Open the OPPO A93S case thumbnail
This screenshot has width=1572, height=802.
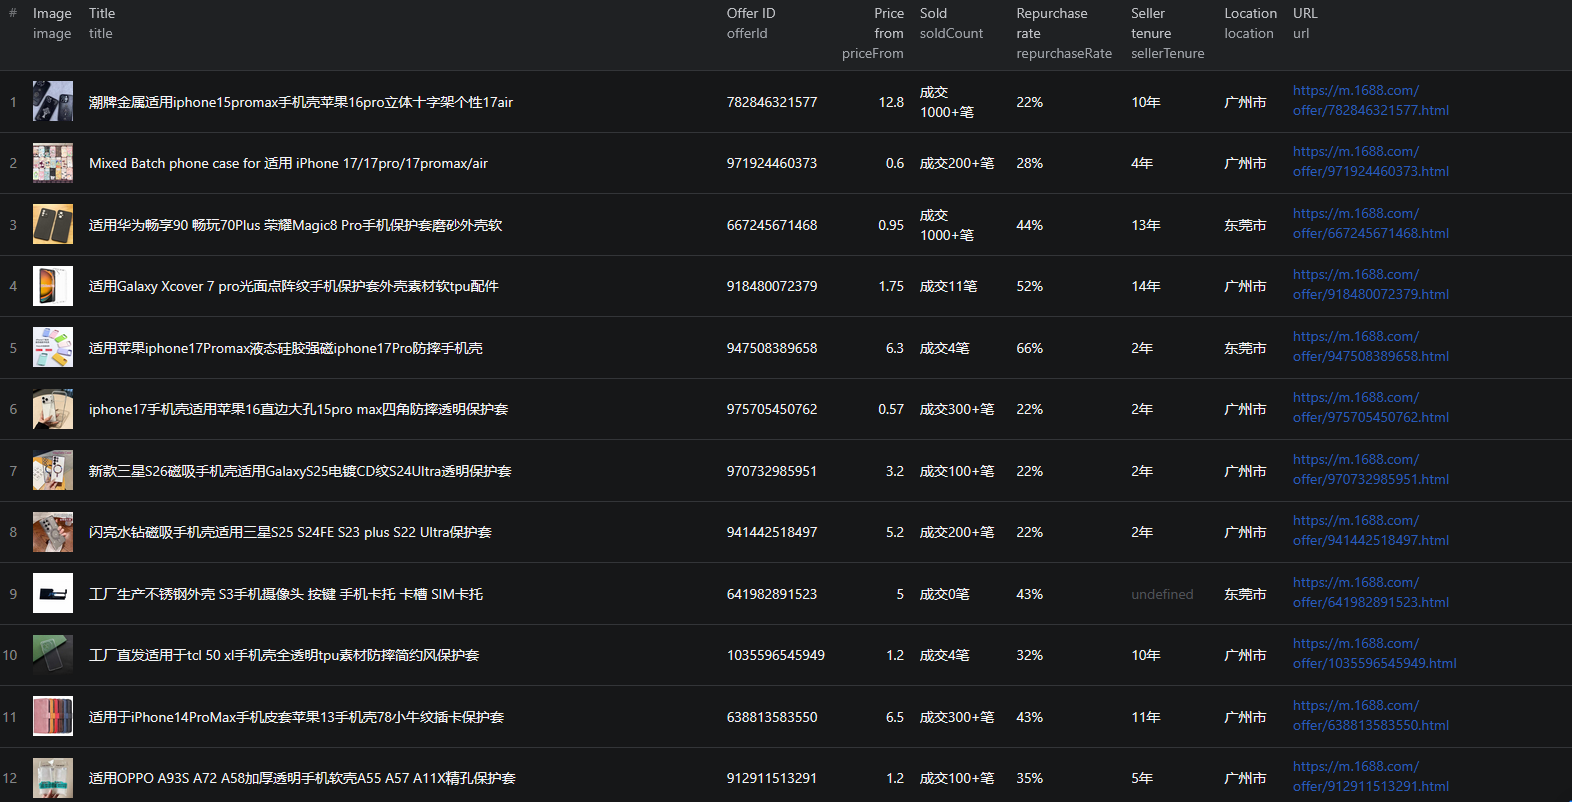pos(53,778)
